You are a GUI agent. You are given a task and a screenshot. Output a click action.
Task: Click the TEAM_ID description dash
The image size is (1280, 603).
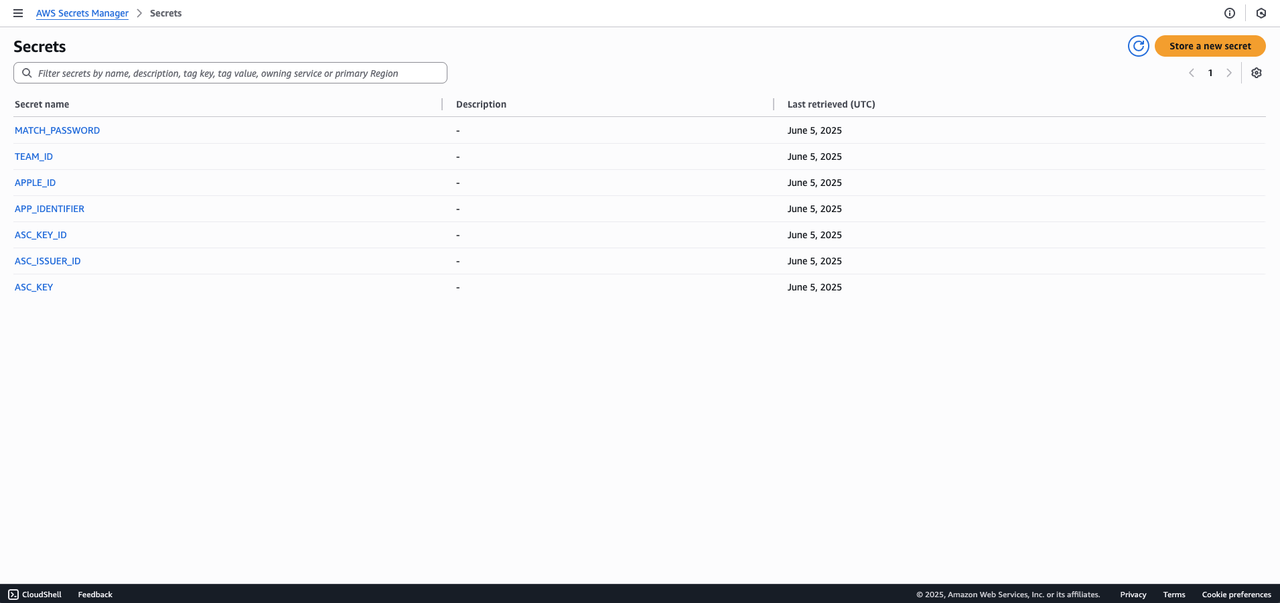(458, 156)
